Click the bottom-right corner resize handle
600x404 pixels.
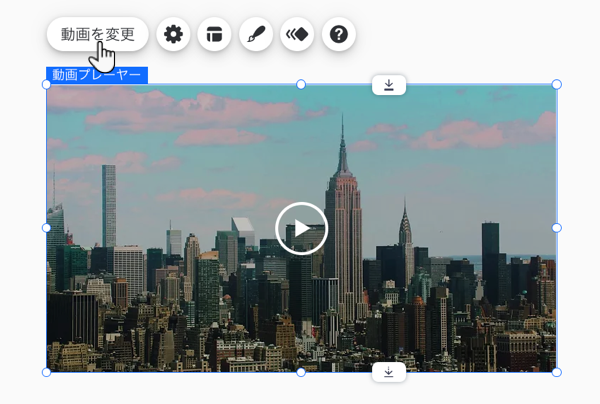(557, 372)
